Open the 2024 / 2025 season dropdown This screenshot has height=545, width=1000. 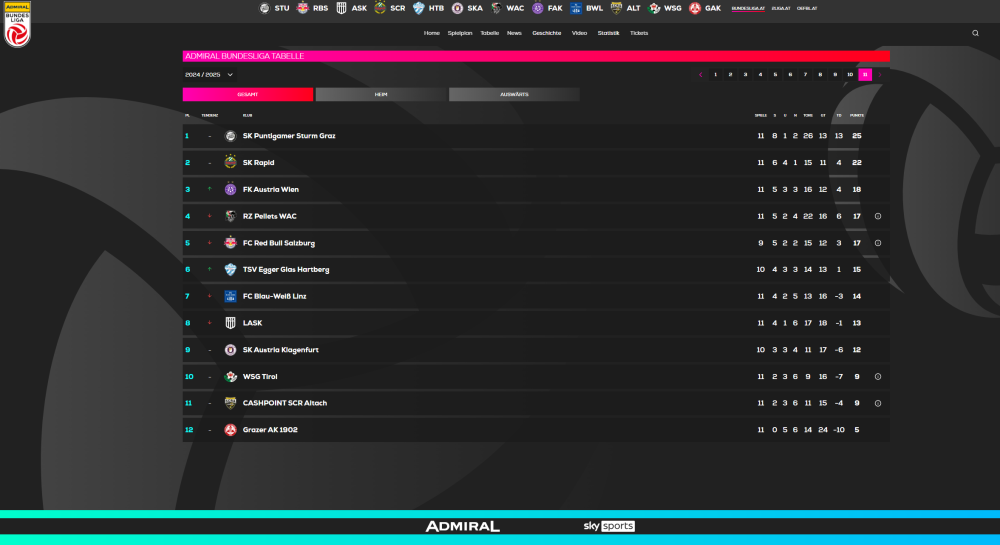[x=209, y=74]
